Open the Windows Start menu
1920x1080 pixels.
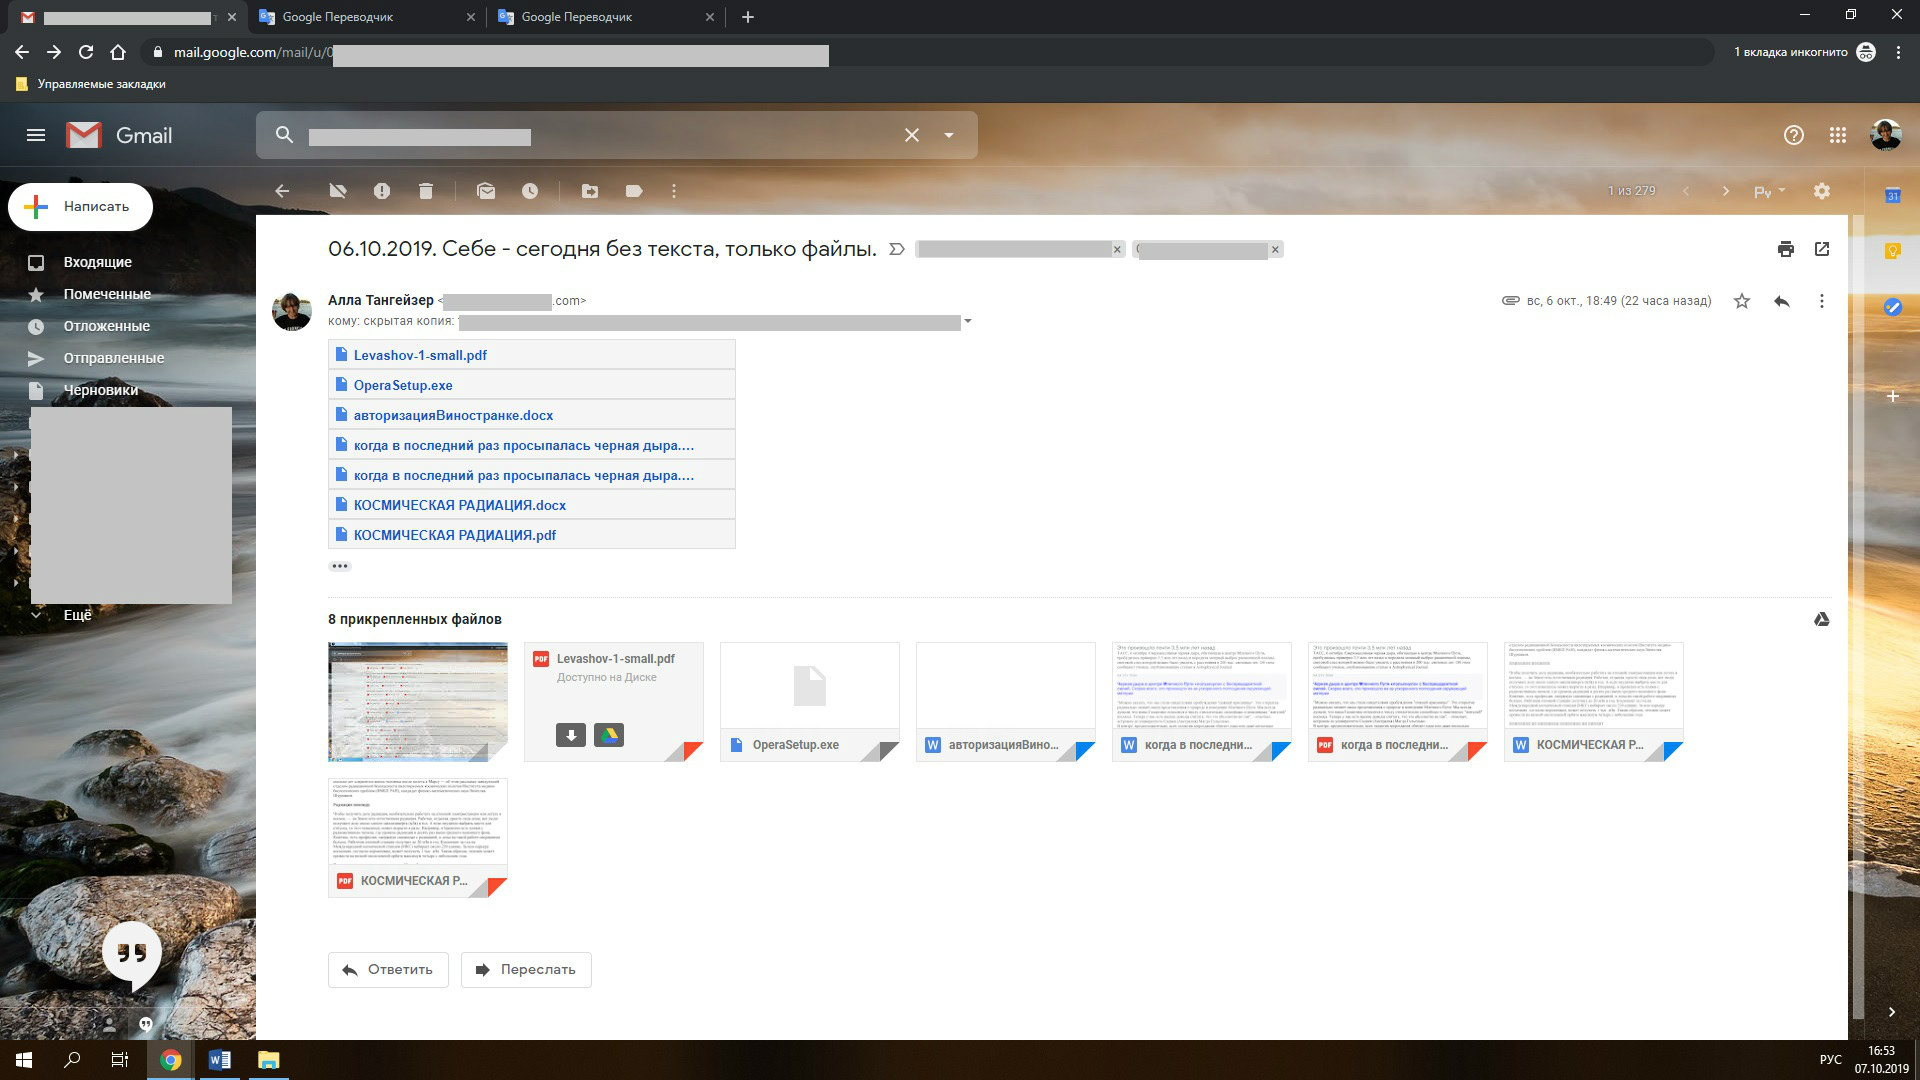[24, 1060]
